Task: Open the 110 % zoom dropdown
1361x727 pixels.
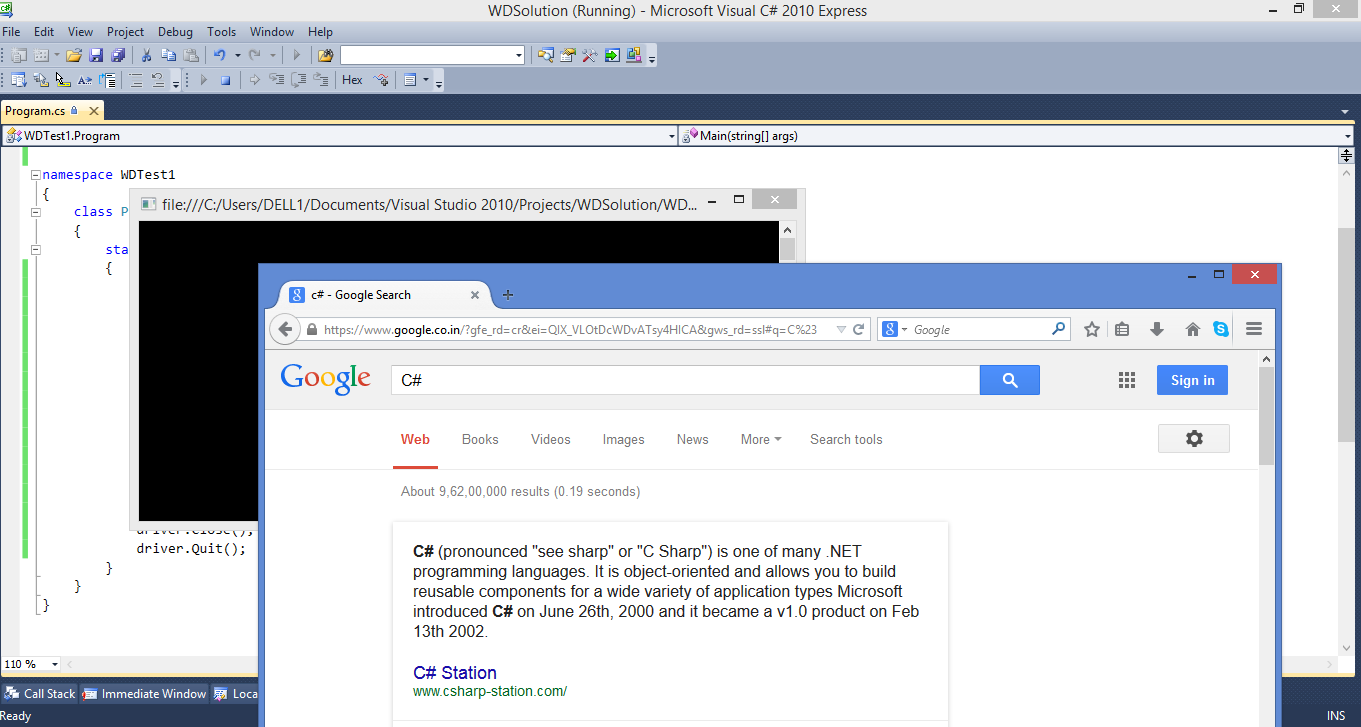Action: [54, 665]
